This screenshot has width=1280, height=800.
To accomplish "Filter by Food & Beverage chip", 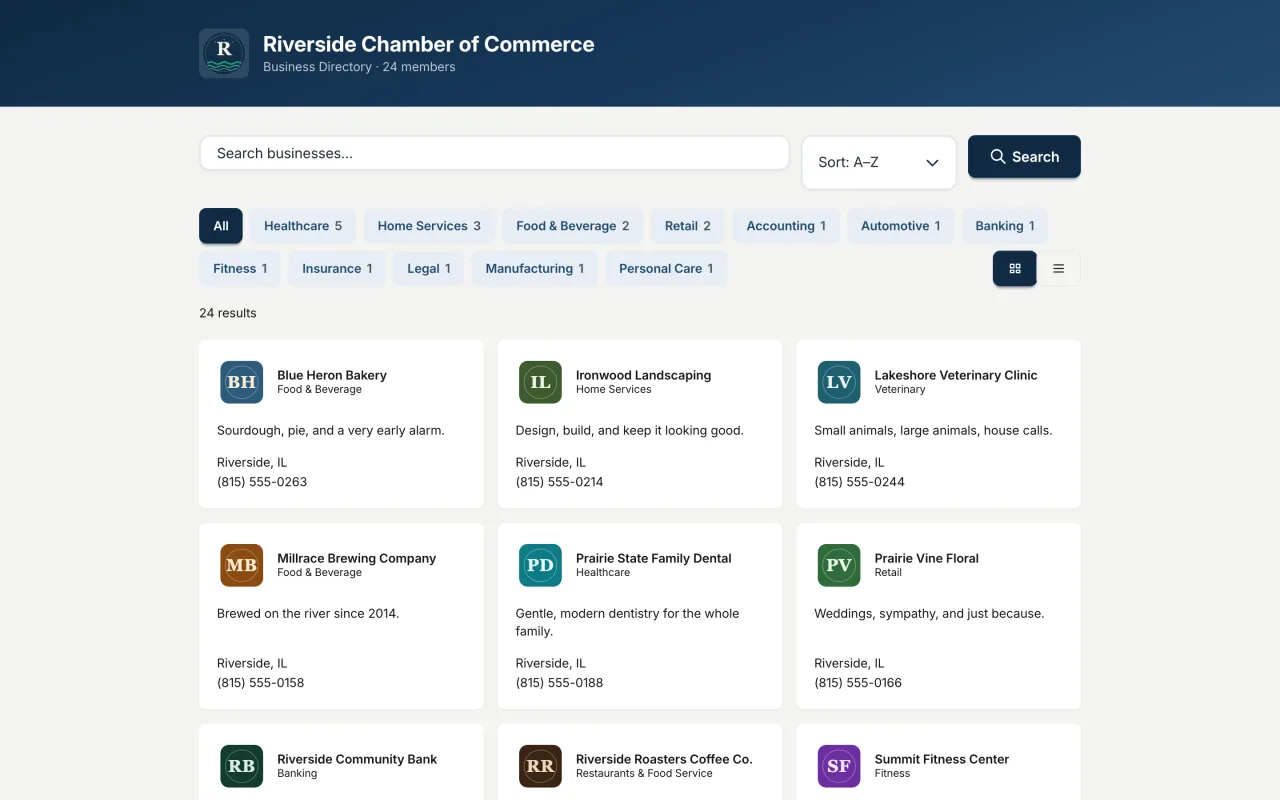I will (573, 226).
